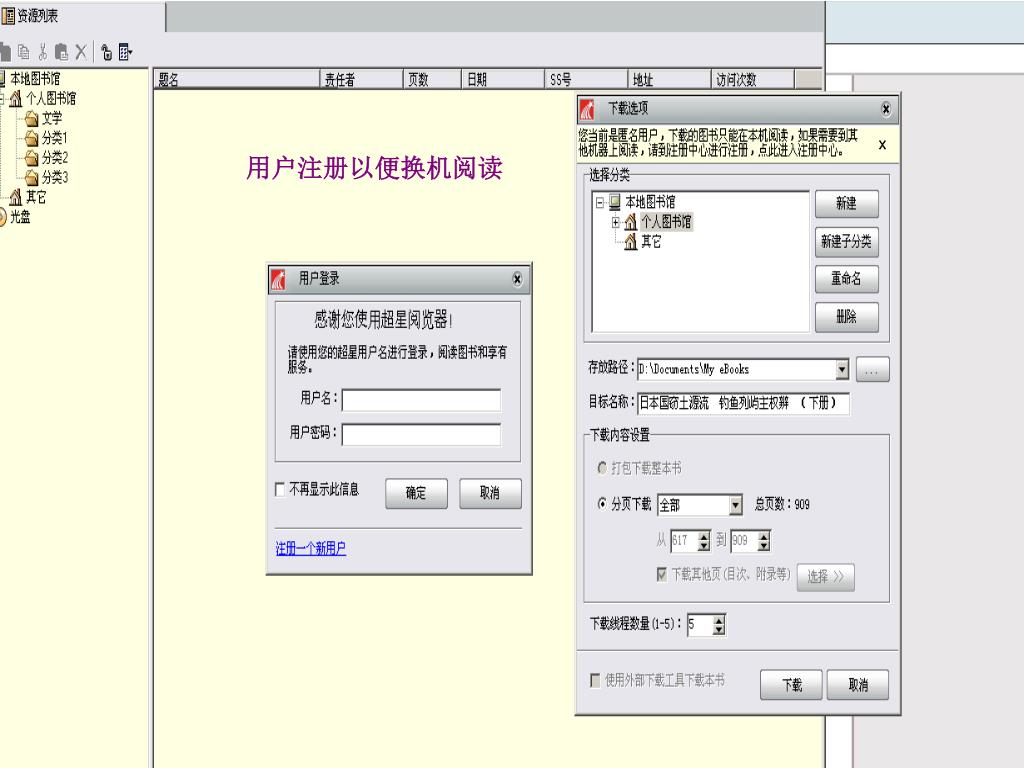Toggle 使用外部下载工具下载本书 checkbox
1024x768 pixels.
(x=596, y=680)
